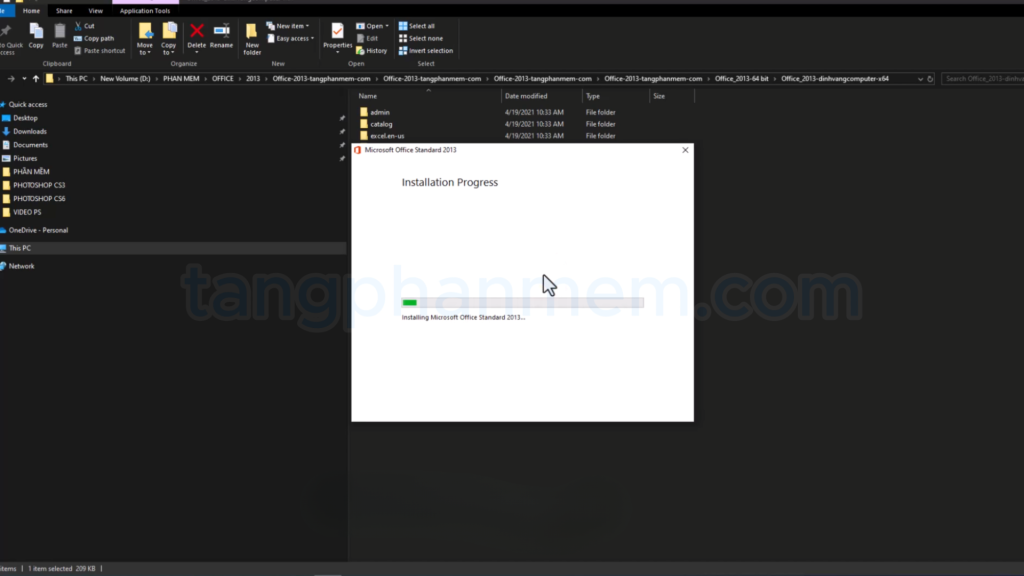Select the excel.en-us folder
The height and width of the screenshot is (576, 1024).
pos(387,136)
